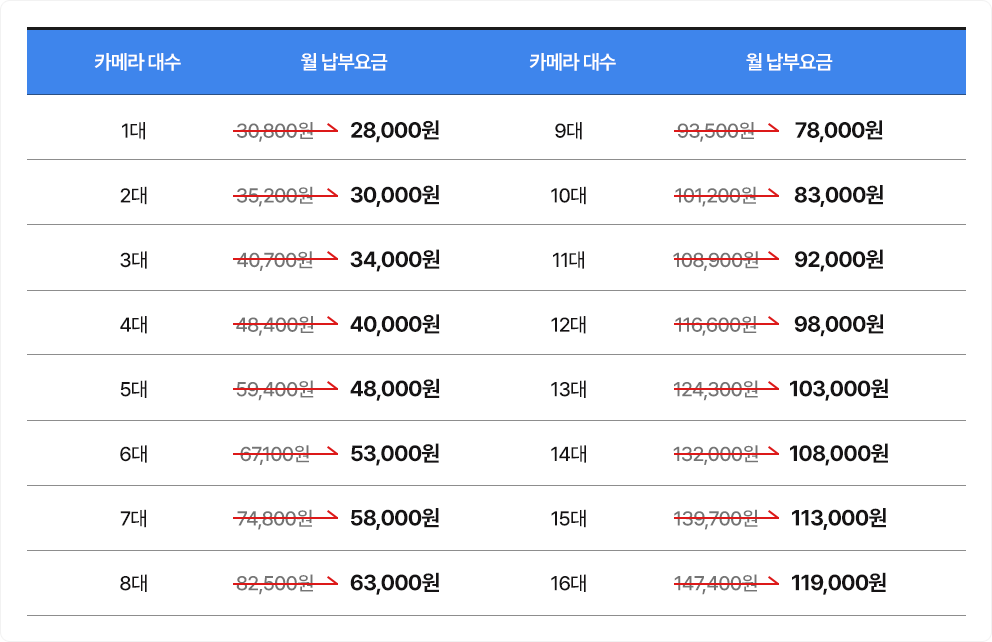Click the 16대 row label
This screenshot has width=992, height=642.
pos(568,583)
